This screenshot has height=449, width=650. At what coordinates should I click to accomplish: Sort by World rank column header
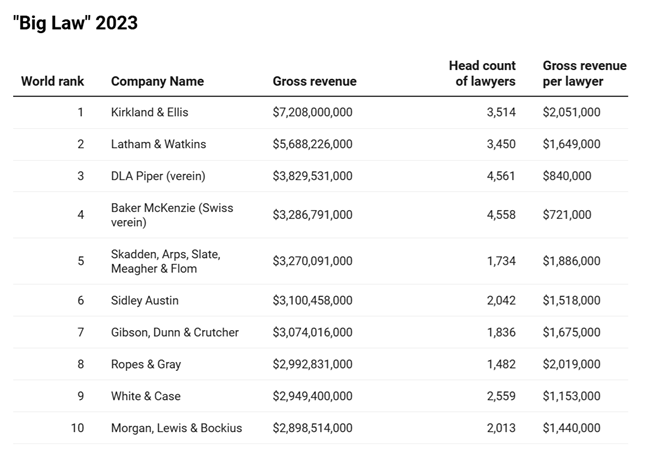coord(53,81)
